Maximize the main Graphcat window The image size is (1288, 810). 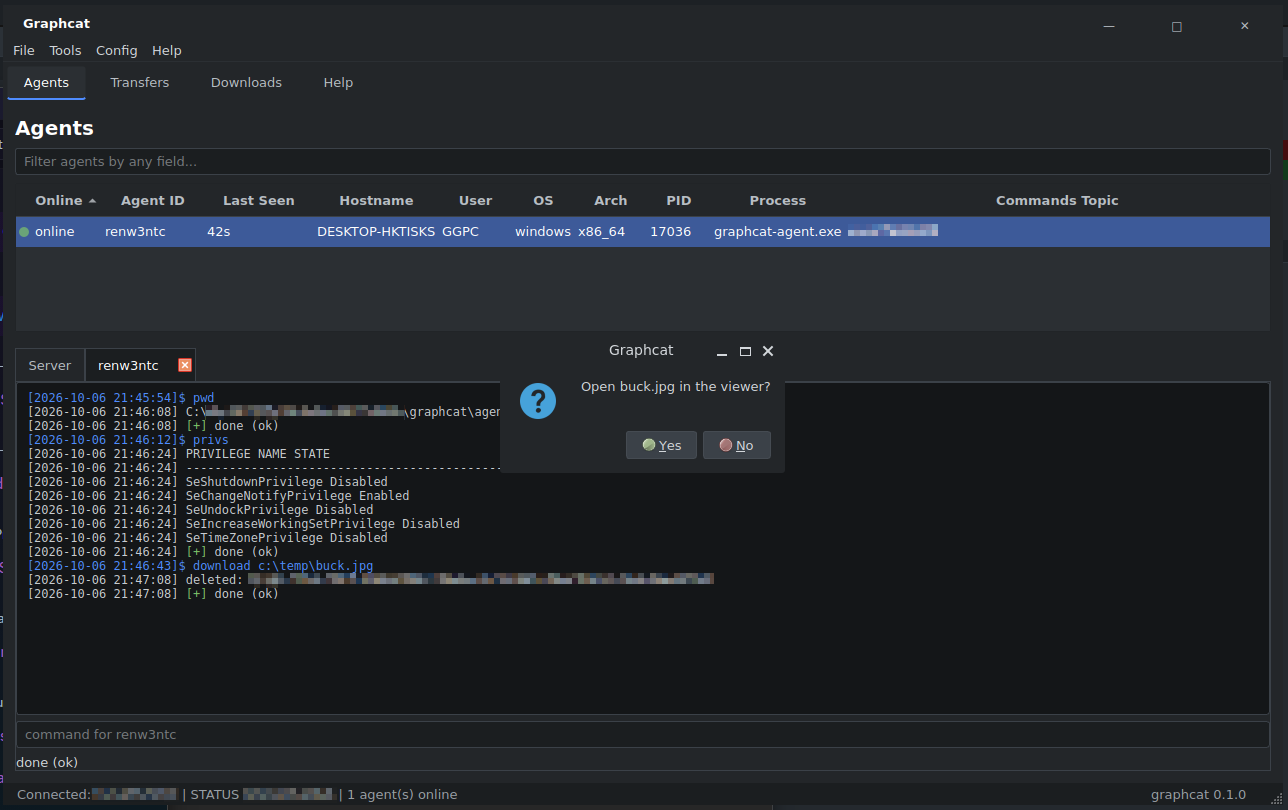click(x=1177, y=26)
